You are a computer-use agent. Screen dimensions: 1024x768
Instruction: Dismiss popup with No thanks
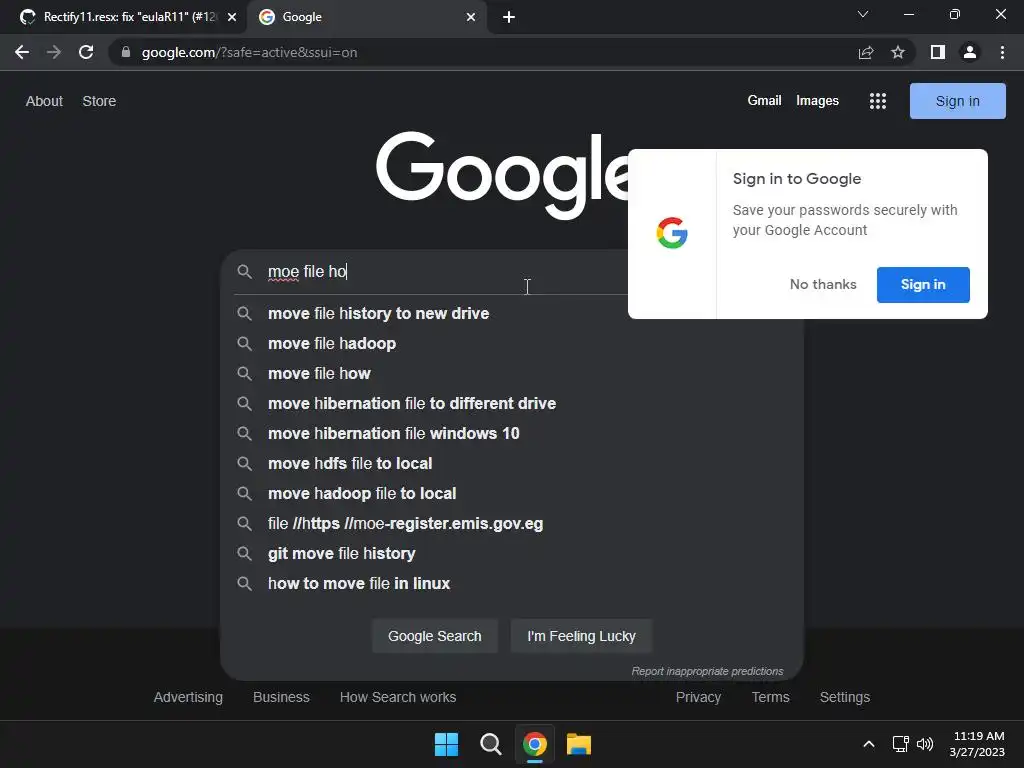(x=823, y=285)
